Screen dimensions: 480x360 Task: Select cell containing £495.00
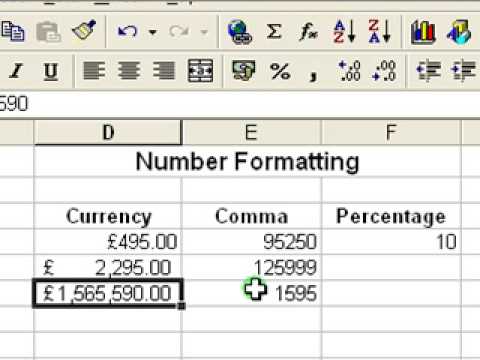coord(108,242)
